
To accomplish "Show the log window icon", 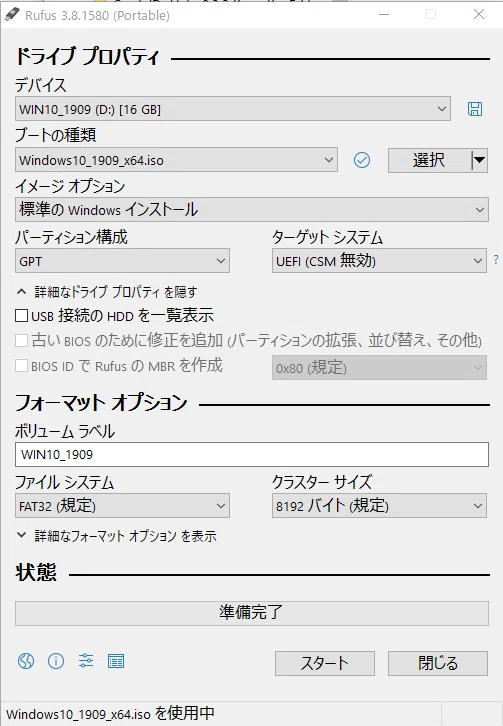I will (x=116, y=661).
